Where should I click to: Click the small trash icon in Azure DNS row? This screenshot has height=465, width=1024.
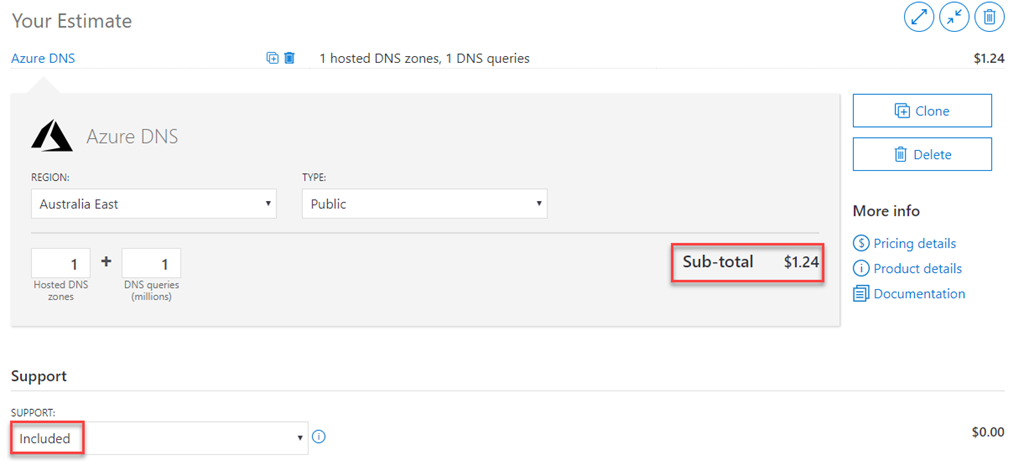tap(289, 58)
